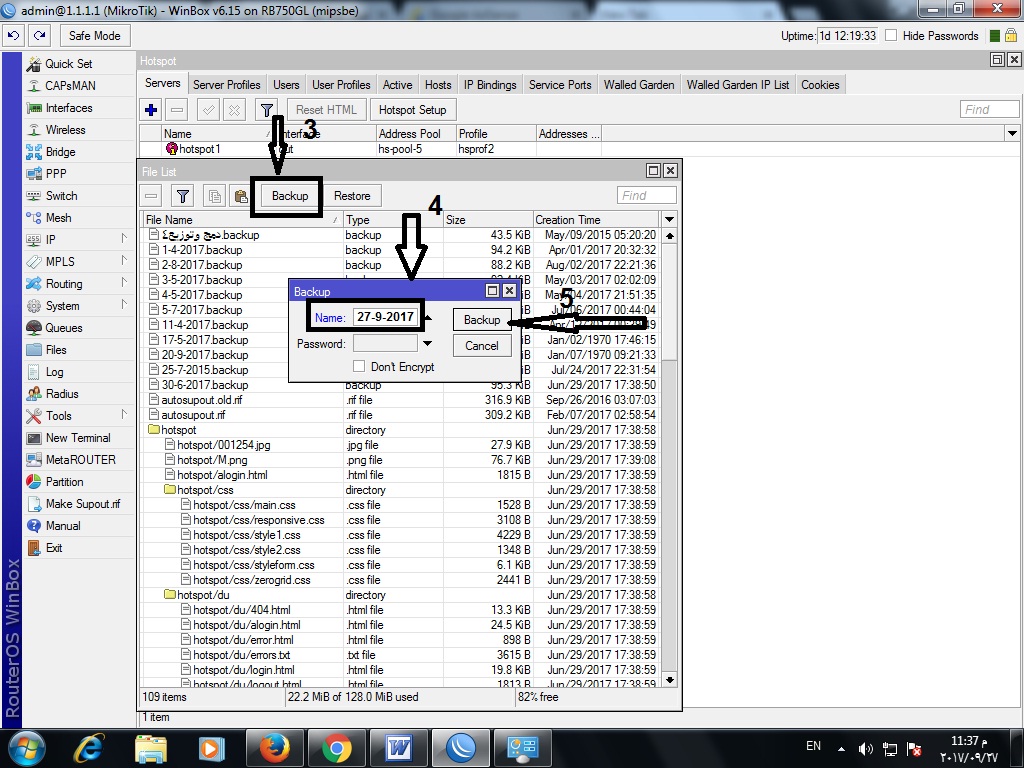
Task: Click File List paste icon
Action: tap(241, 196)
